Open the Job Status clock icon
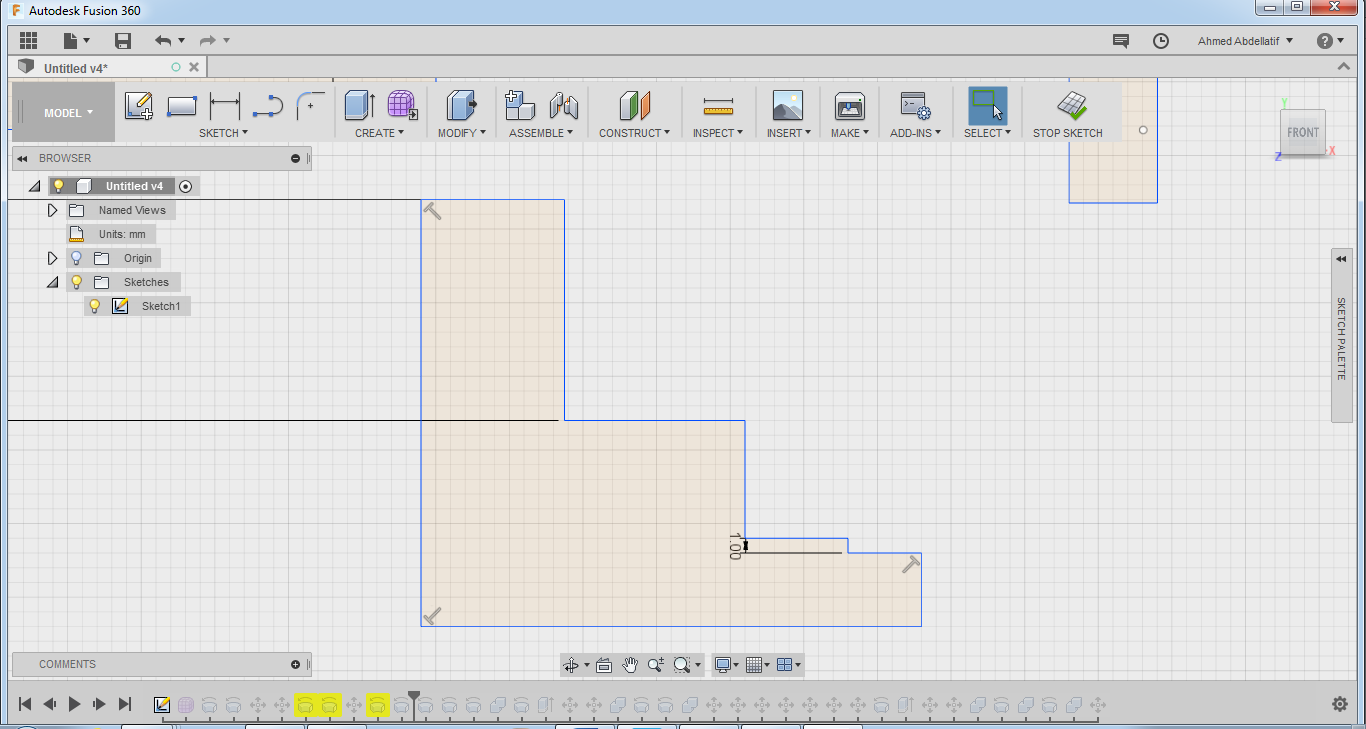The image size is (1366, 729). [1161, 41]
